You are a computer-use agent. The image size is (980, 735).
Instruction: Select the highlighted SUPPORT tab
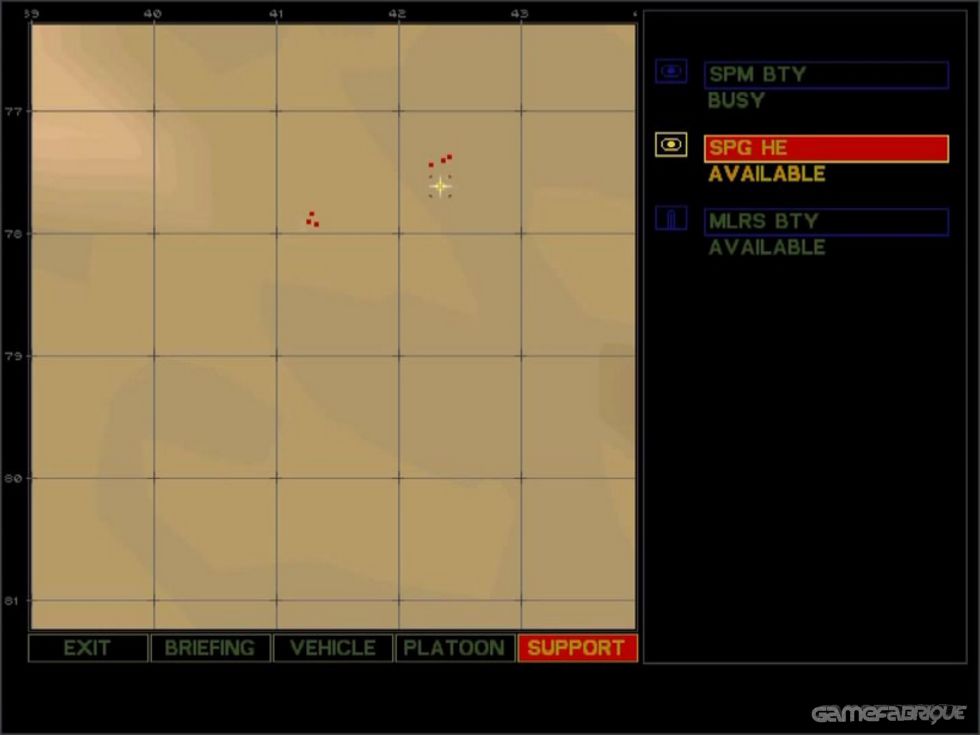[x=577, y=648]
